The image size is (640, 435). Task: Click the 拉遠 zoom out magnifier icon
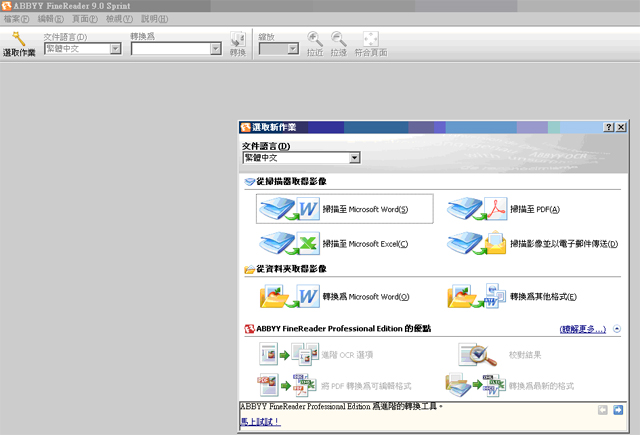(x=338, y=39)
